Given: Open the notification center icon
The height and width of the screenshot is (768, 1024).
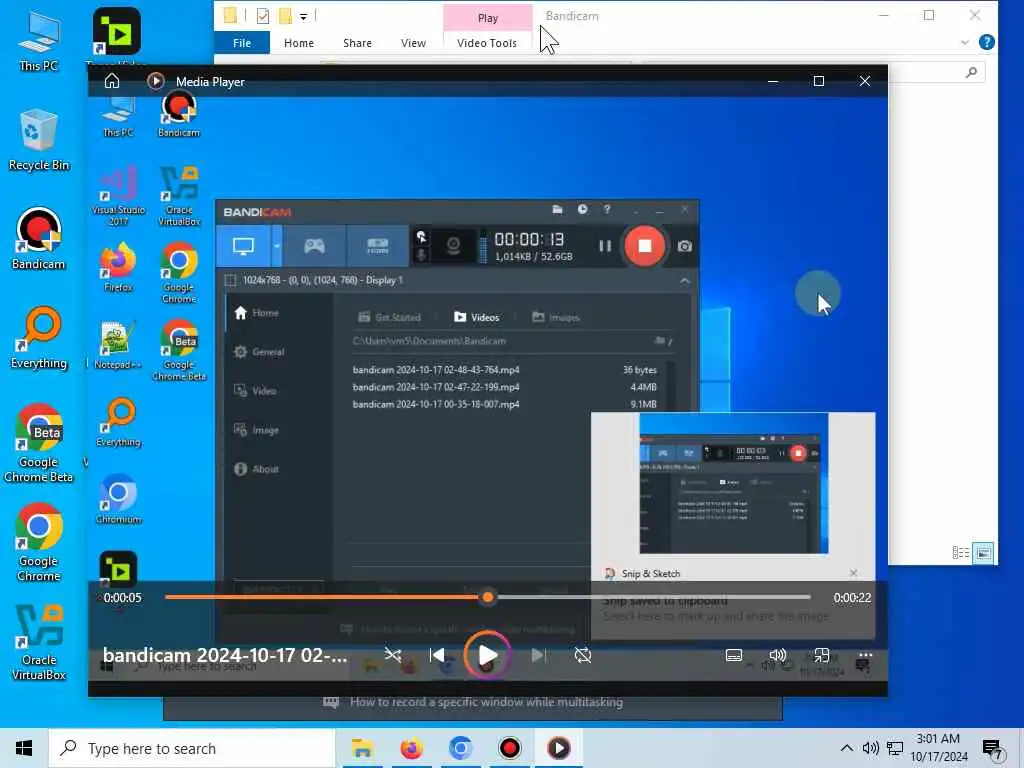Looking at the screenshot, I should [x=992, y=749].
